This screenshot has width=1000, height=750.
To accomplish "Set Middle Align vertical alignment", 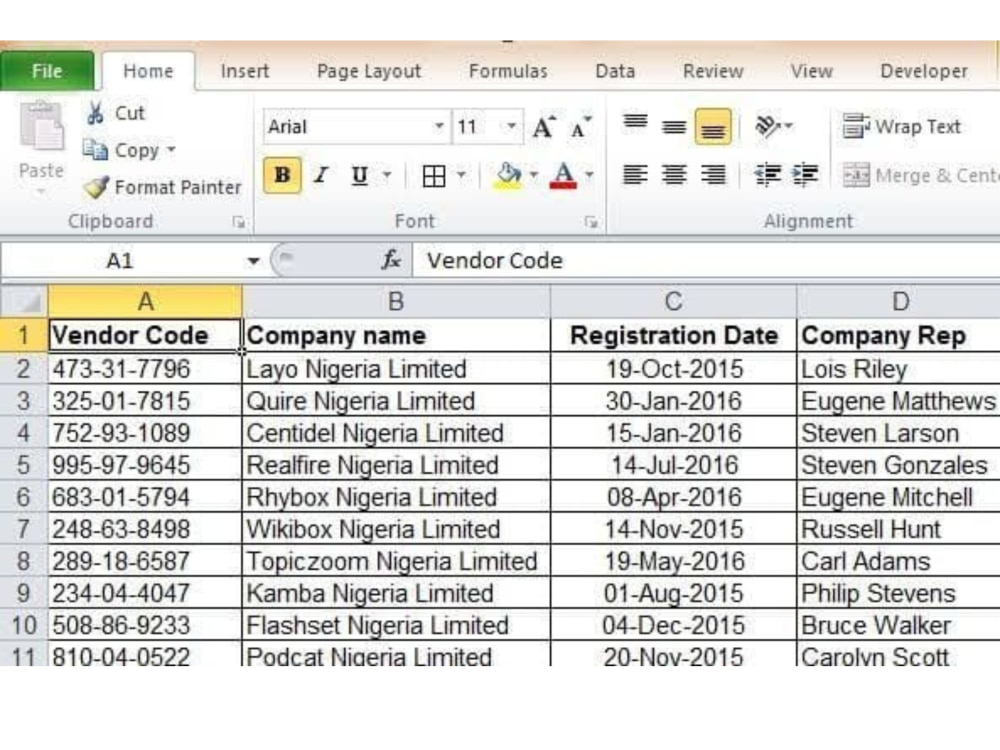I will point(674,126).
